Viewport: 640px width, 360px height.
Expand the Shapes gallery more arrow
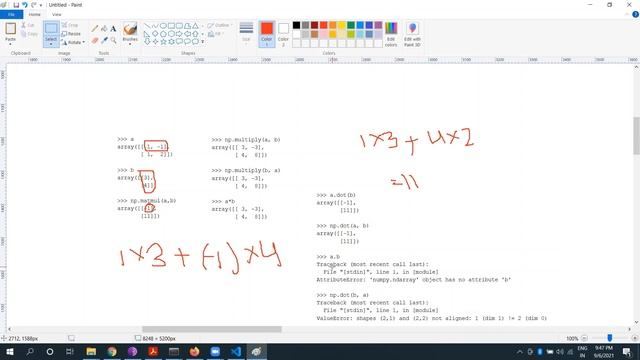tap(203, 41)
